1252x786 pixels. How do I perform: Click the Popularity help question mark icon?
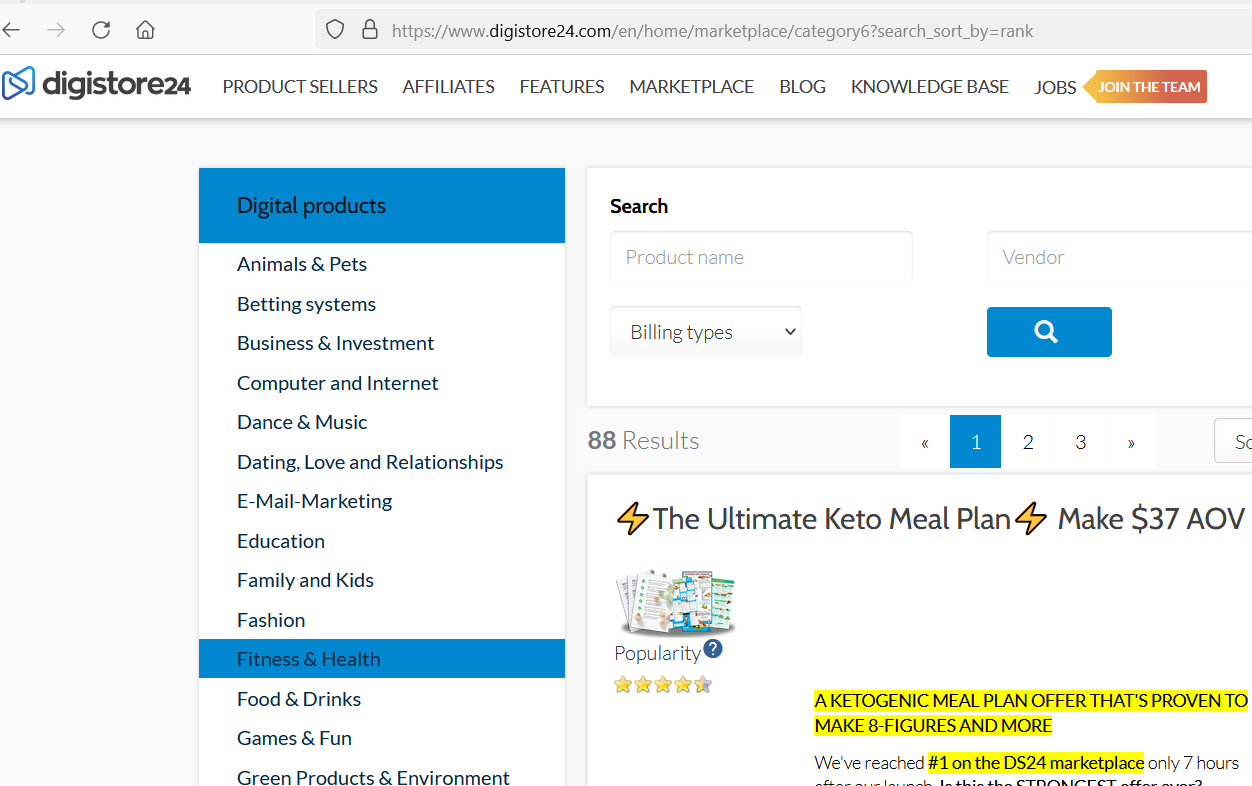point(713,649)
